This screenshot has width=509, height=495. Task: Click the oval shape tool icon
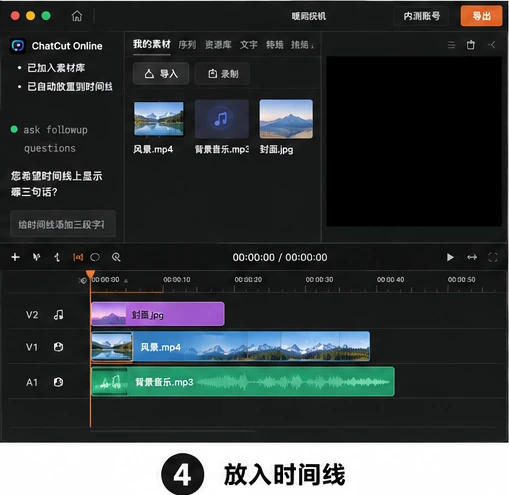pos(95,257)
